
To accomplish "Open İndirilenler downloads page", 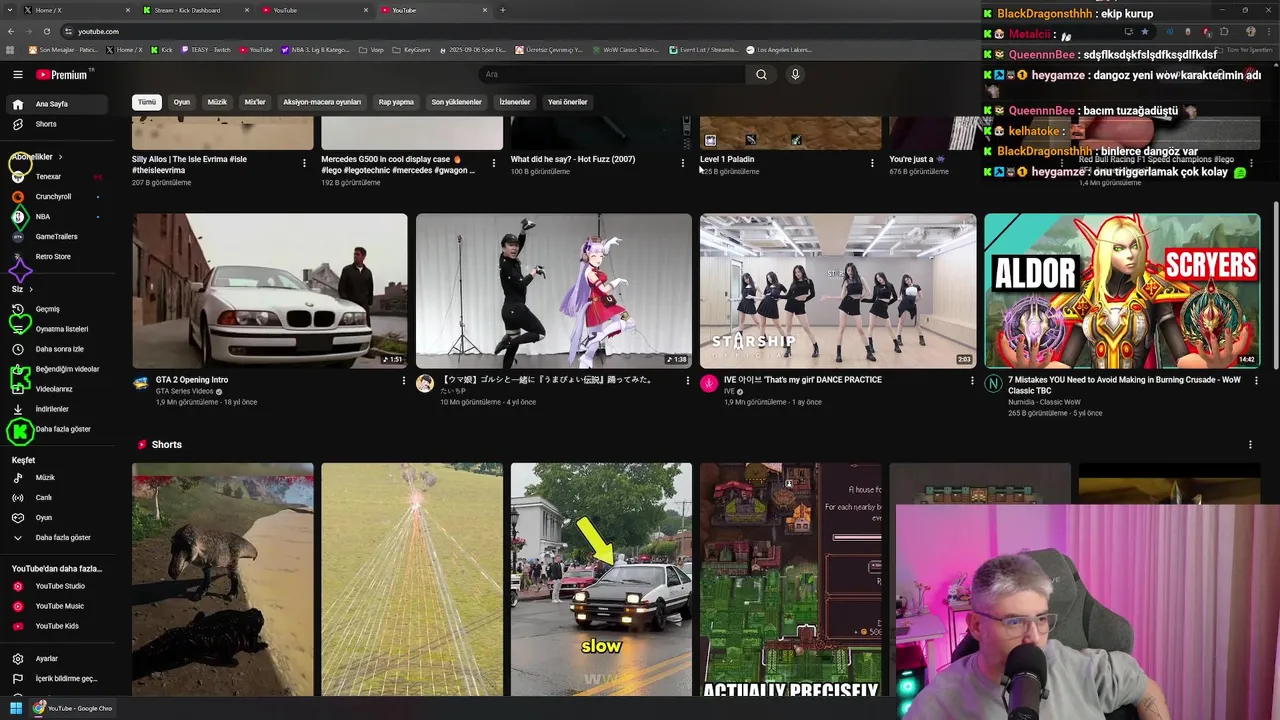I will coord(56,409).
